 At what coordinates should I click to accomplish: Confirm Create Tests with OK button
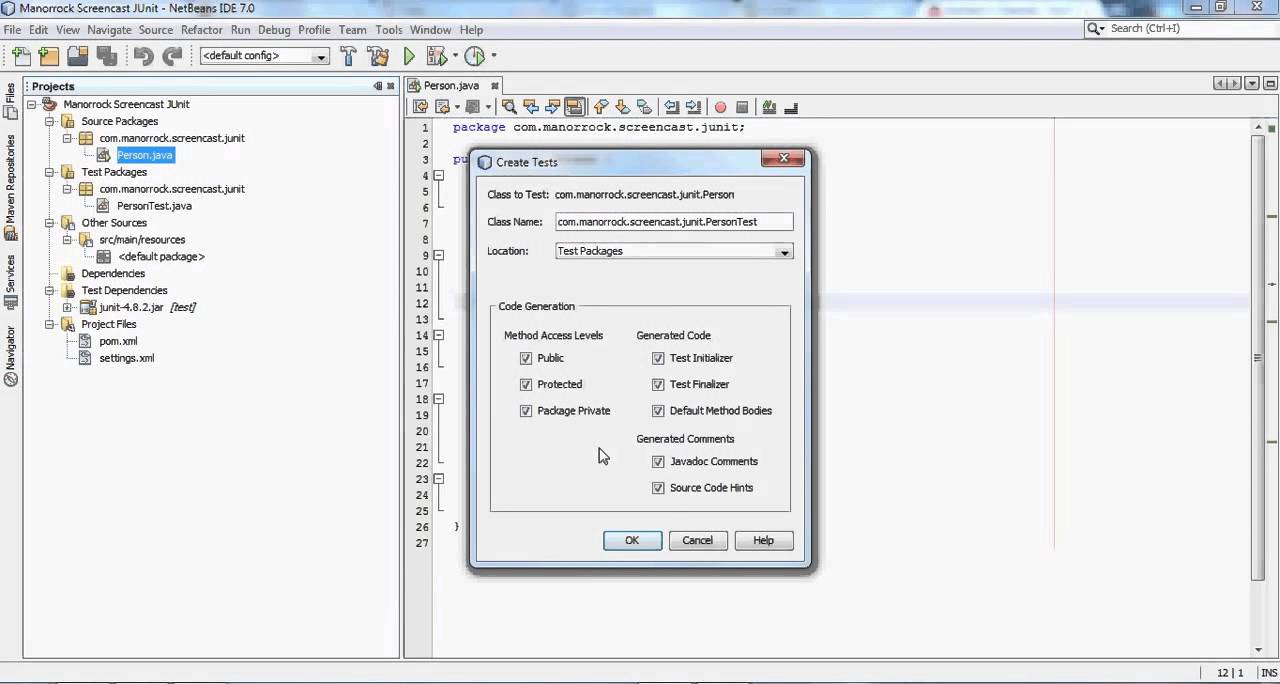[x=632, y=541]
